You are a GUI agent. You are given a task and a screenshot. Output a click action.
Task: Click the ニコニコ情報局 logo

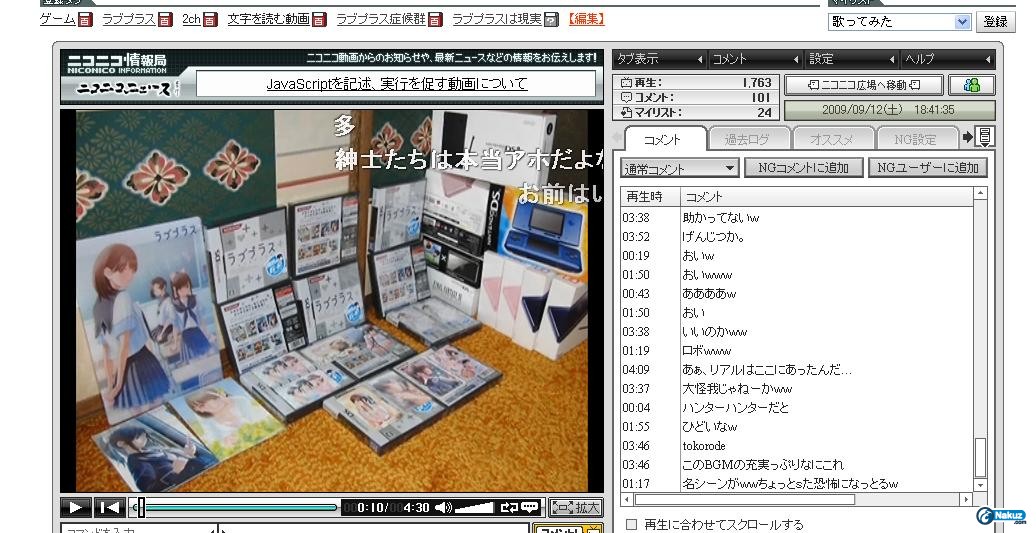(x=117, y=63)
